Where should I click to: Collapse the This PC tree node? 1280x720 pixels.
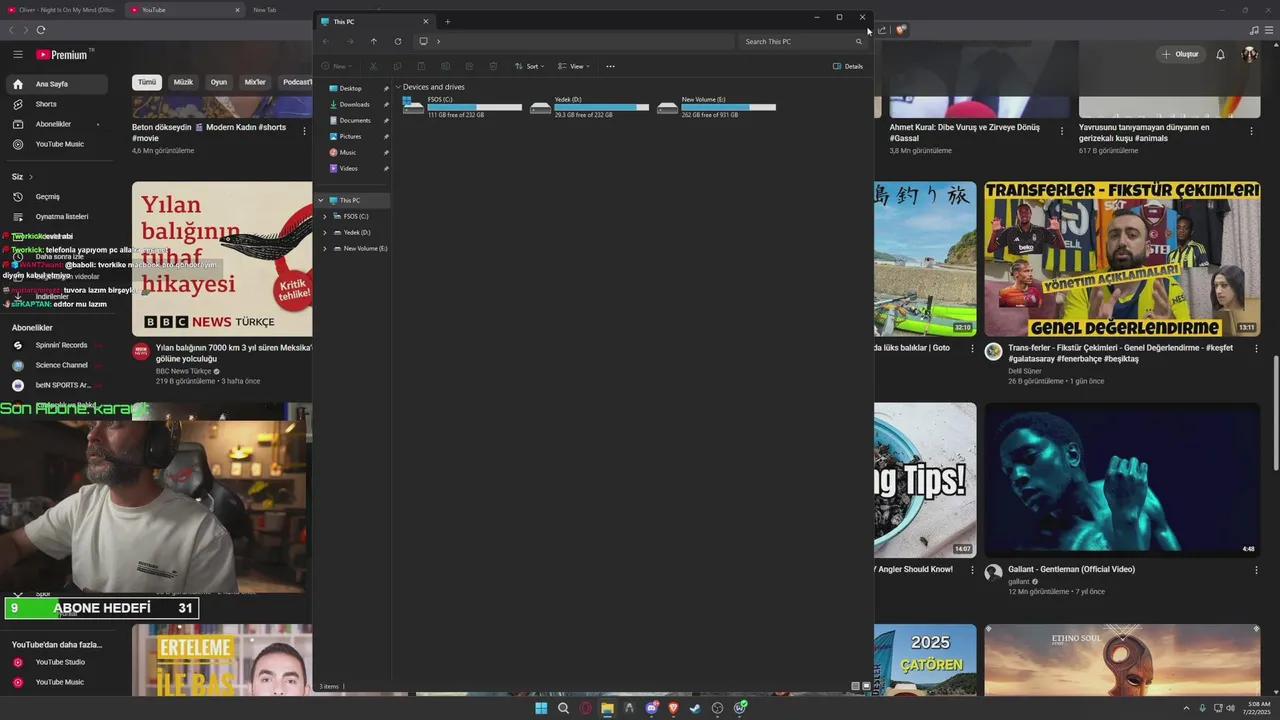point(321,200)
